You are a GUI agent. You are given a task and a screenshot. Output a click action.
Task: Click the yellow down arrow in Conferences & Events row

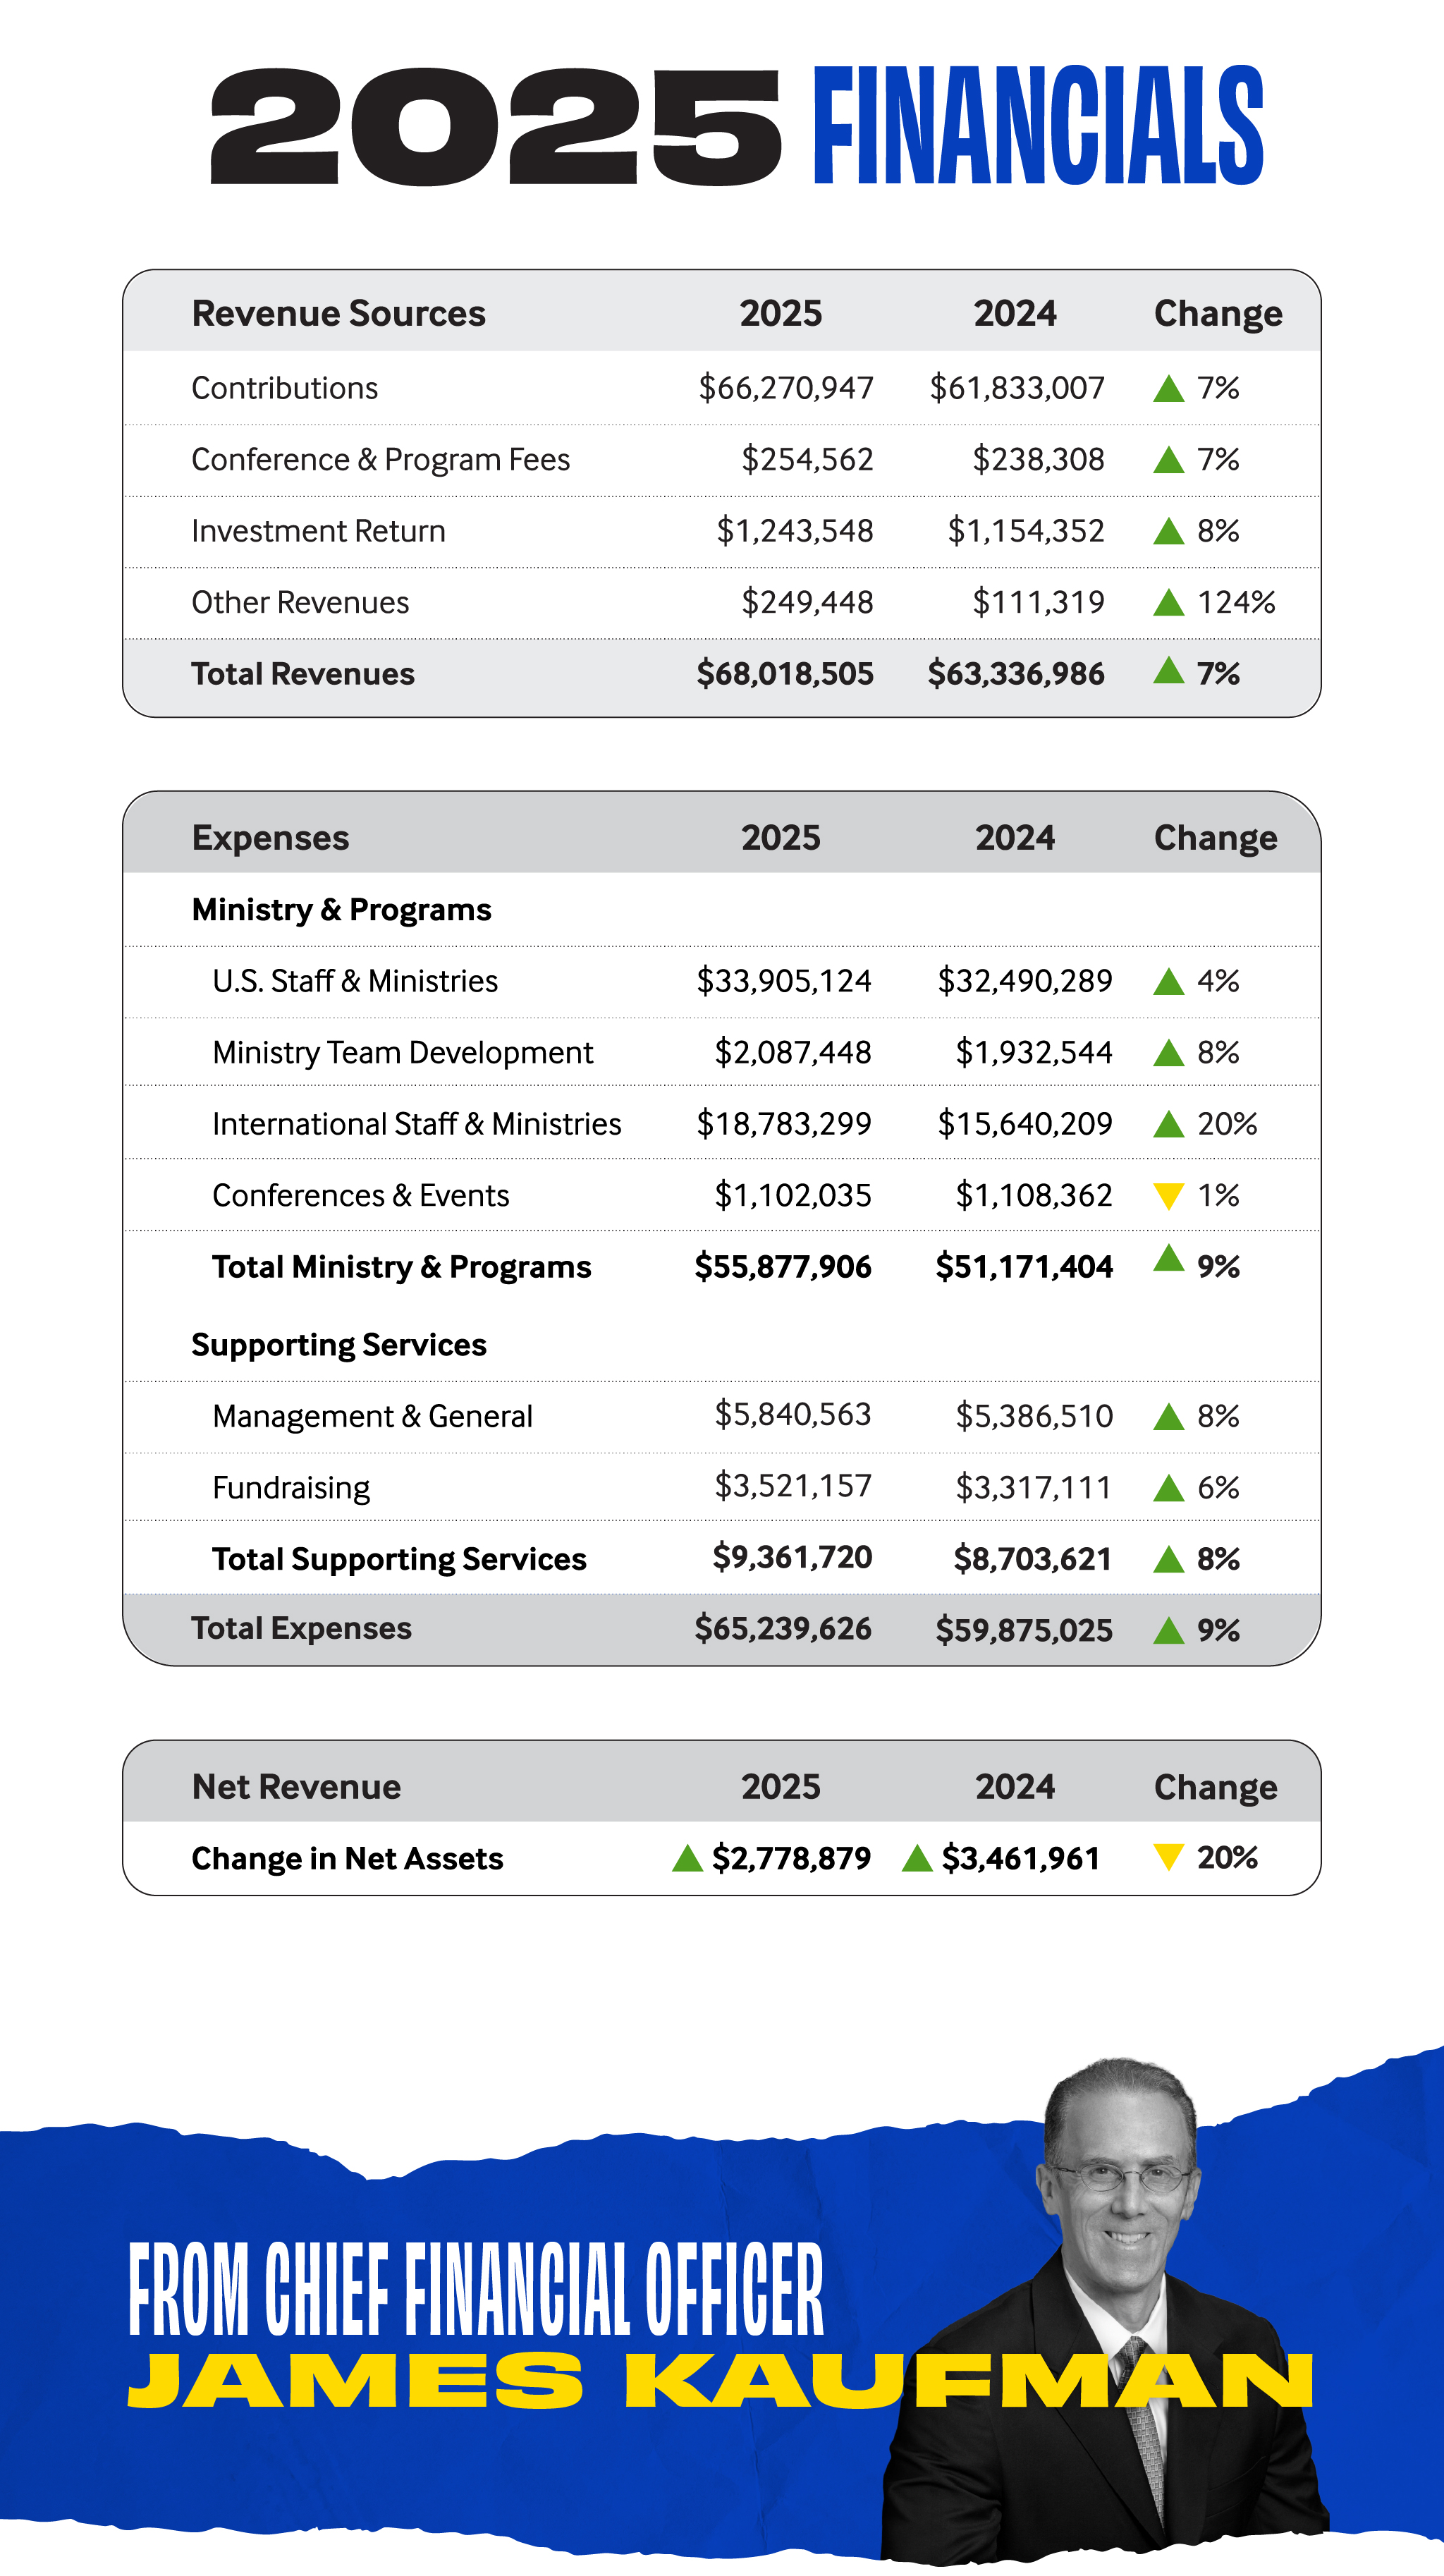coord(1168,1196)
